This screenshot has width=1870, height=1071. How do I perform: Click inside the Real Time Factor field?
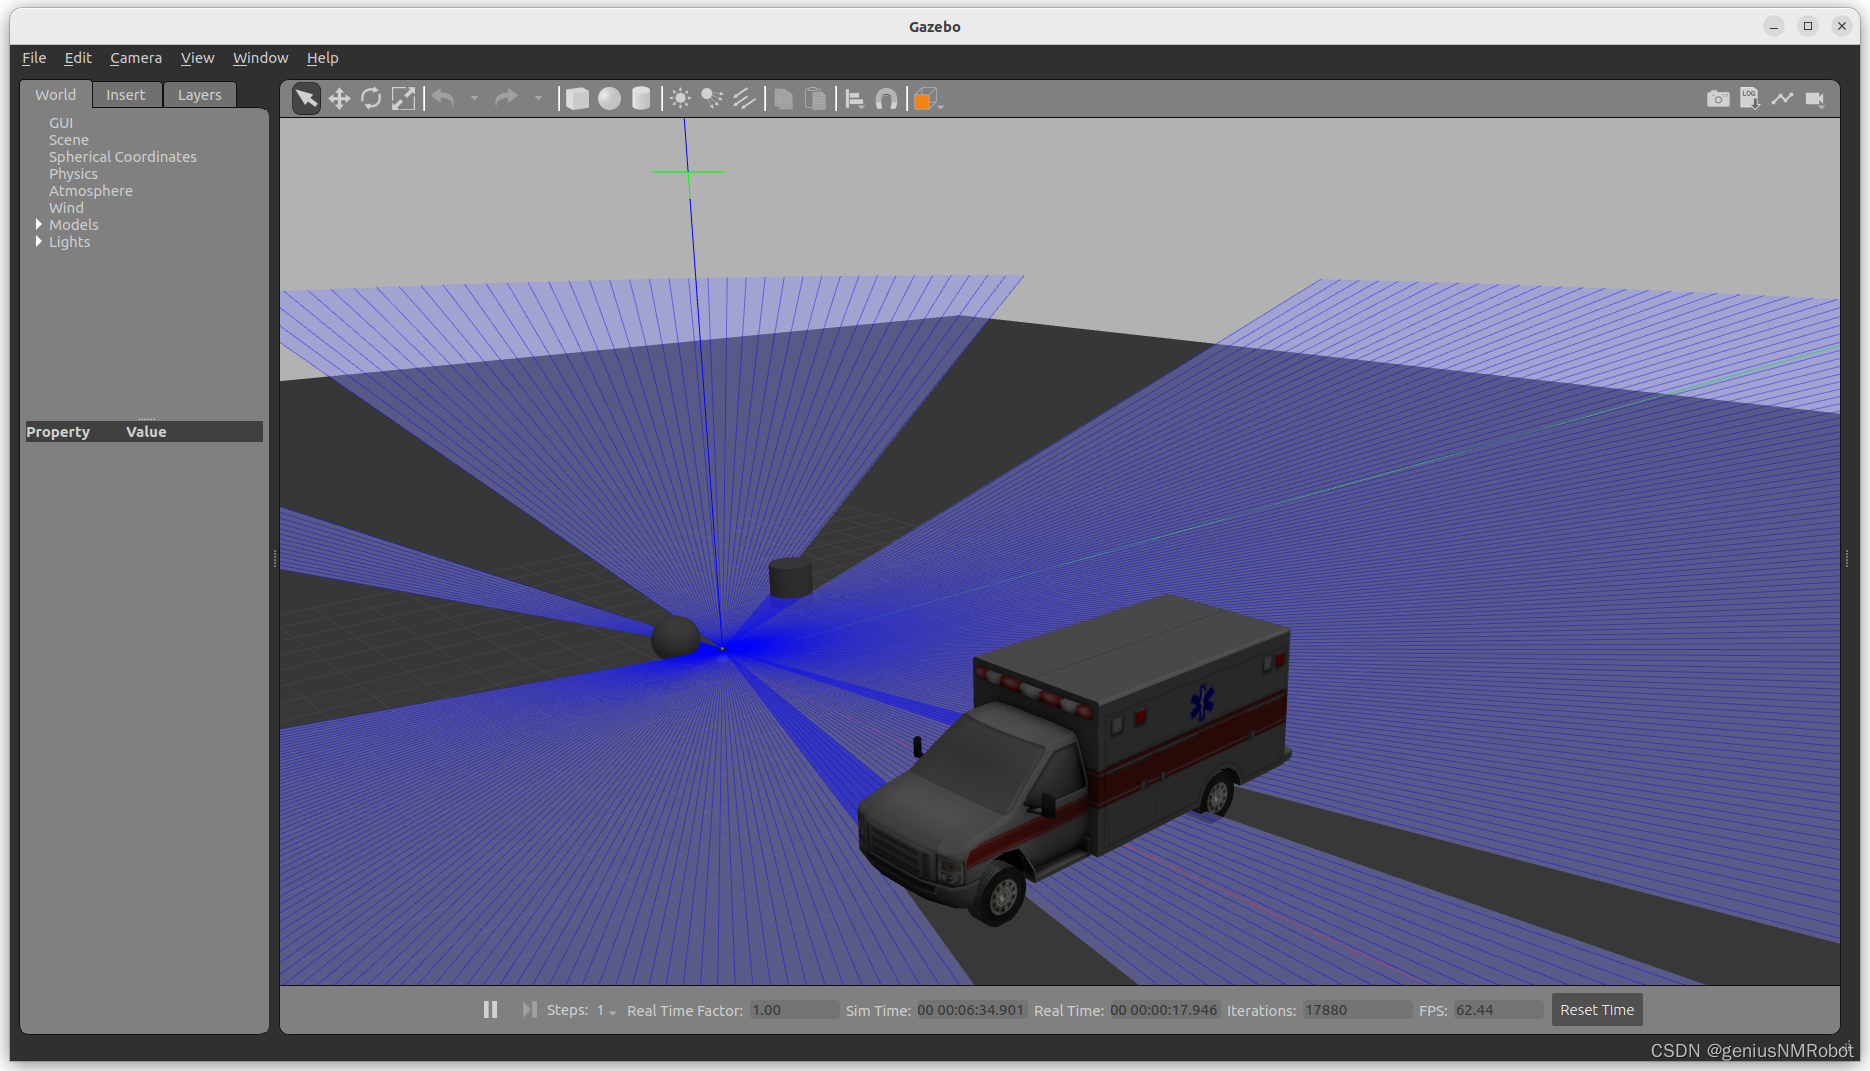click(x=794, y=1009)
